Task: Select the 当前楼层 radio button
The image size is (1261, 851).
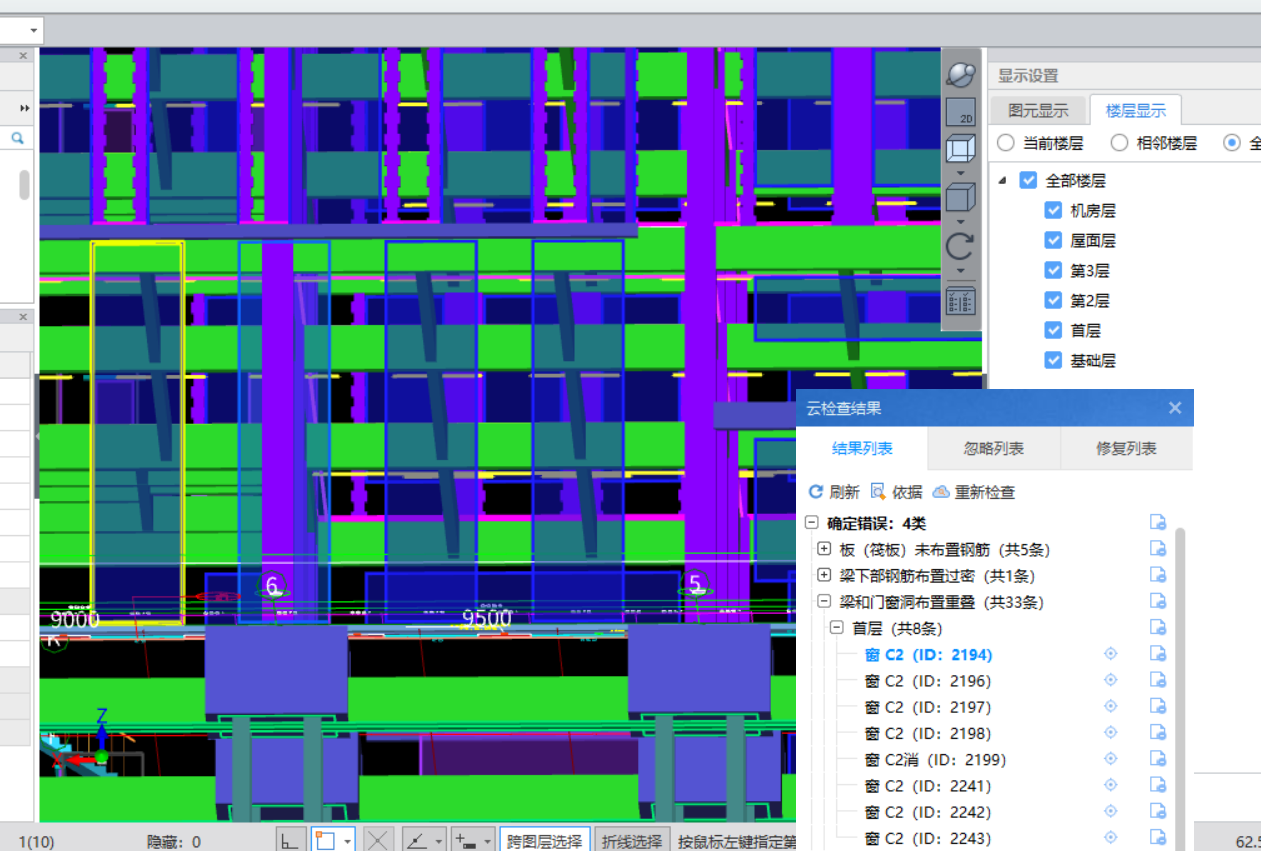Action: click(x=1006, y=143)
